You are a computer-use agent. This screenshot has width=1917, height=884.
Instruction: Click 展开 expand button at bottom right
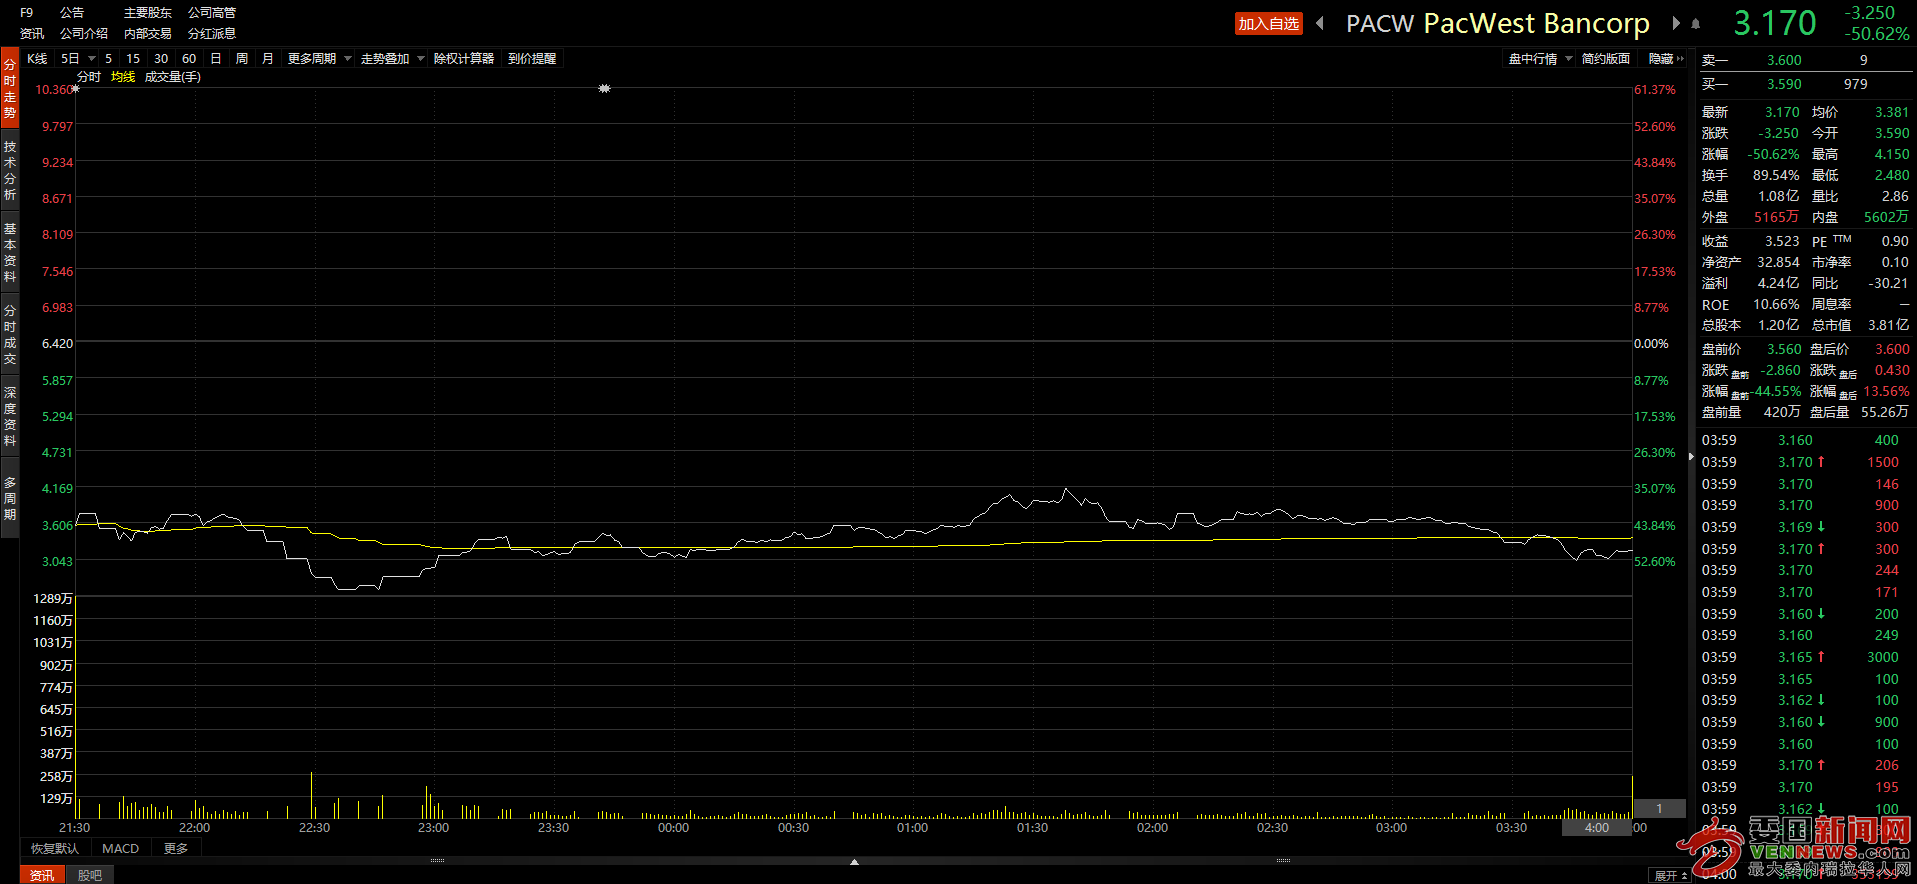point(1670,875)
